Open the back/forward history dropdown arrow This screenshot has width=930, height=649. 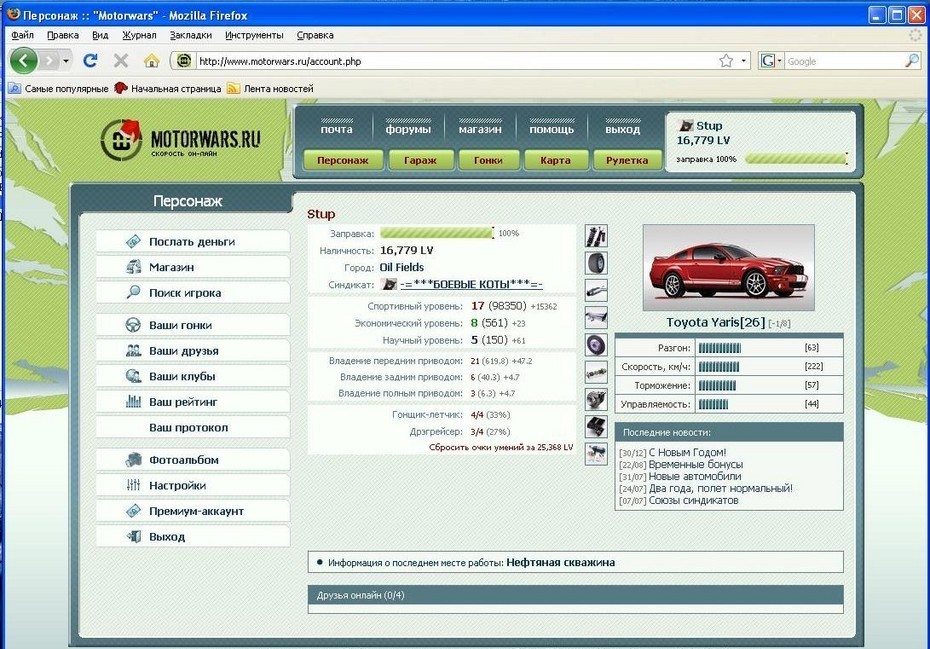tap(66, 61)
